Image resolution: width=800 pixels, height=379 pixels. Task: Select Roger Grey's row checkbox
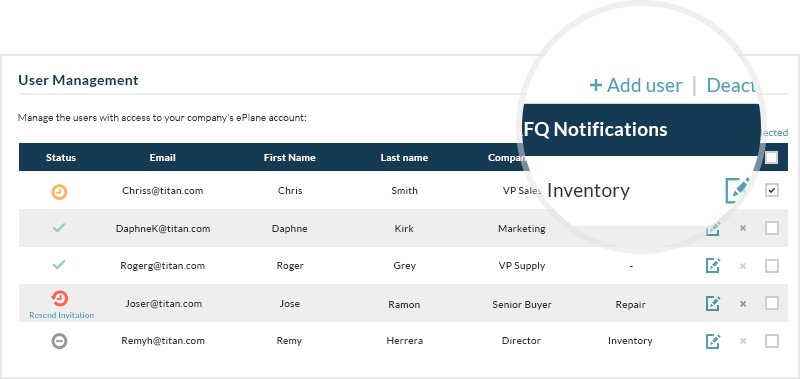point(772,266)
